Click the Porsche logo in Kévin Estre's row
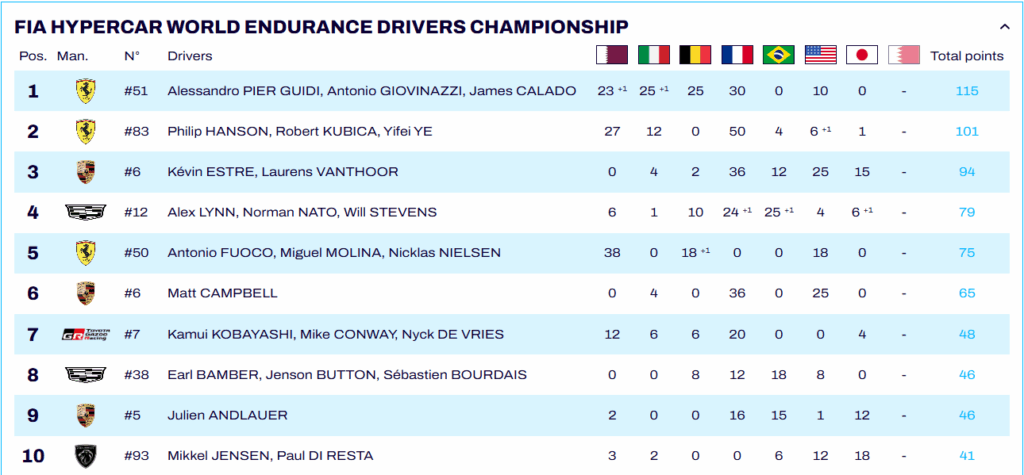This screenshot has width=1024, height=475. tap(85, 172)
